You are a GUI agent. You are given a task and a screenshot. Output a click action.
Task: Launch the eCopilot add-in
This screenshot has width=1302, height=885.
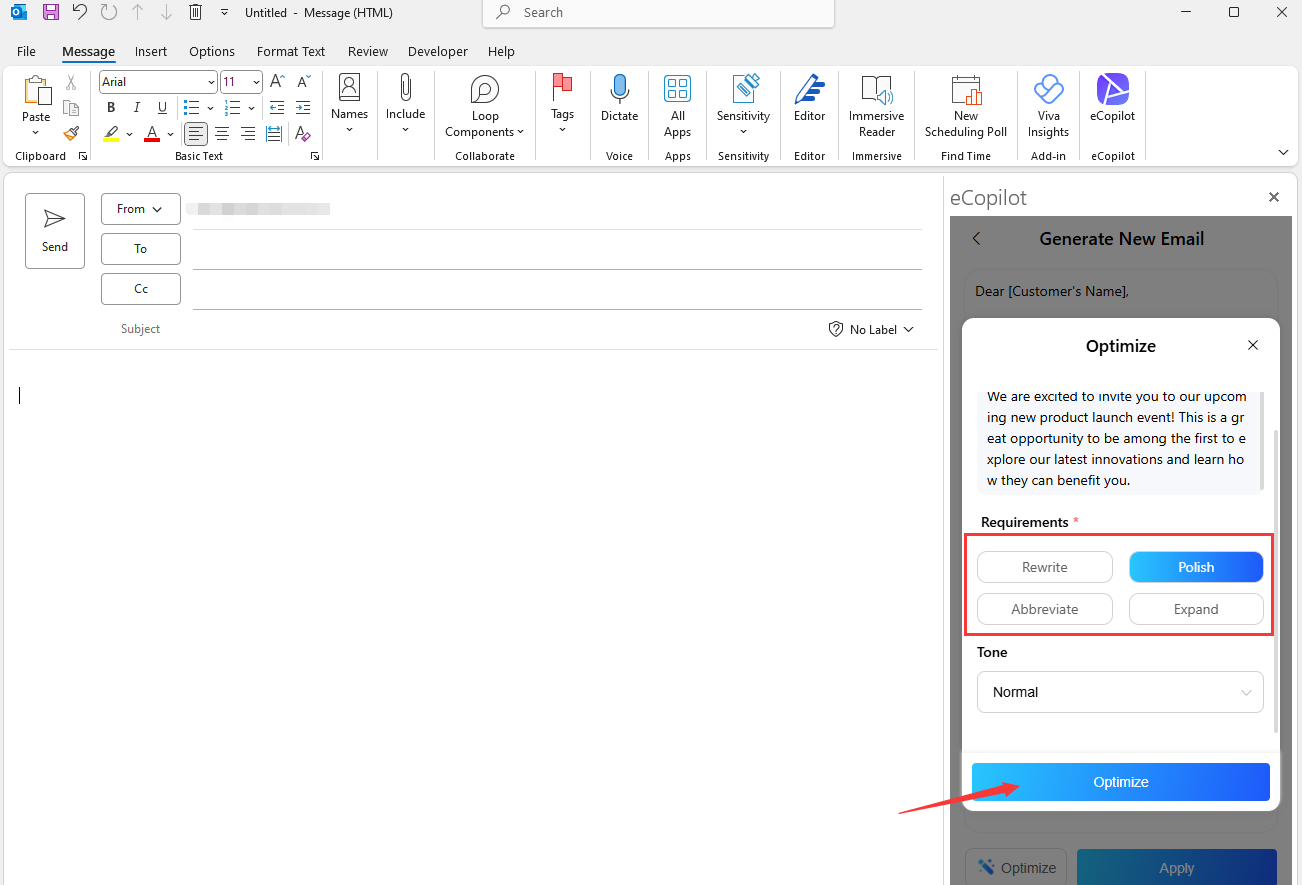coord(1112,100)
